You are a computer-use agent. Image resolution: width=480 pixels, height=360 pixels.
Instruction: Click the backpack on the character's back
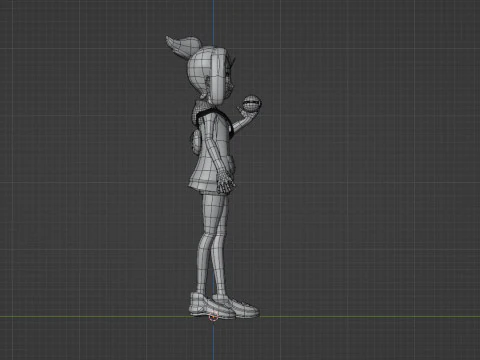point(195,143)
